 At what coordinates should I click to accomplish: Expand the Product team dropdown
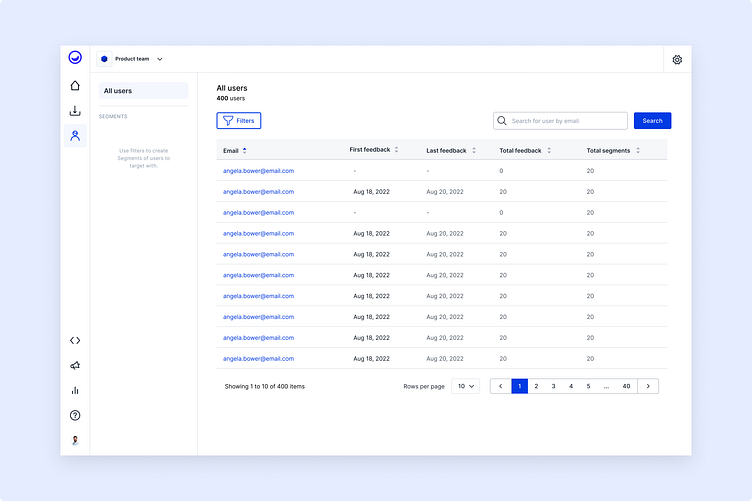point(160,59)
